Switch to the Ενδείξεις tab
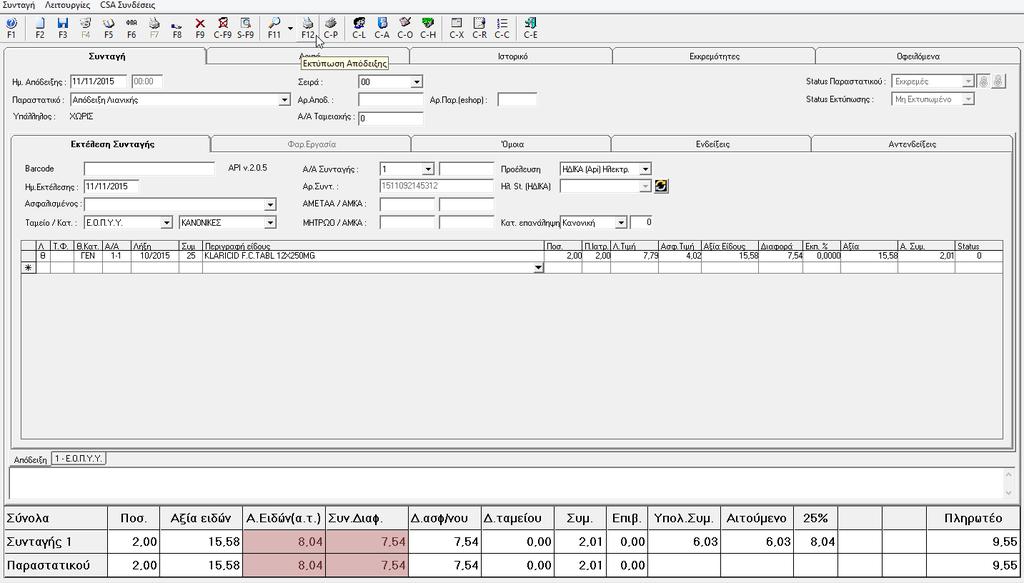Image resolution: width=1024 pixels, height=583 pixels. [712, 144]
